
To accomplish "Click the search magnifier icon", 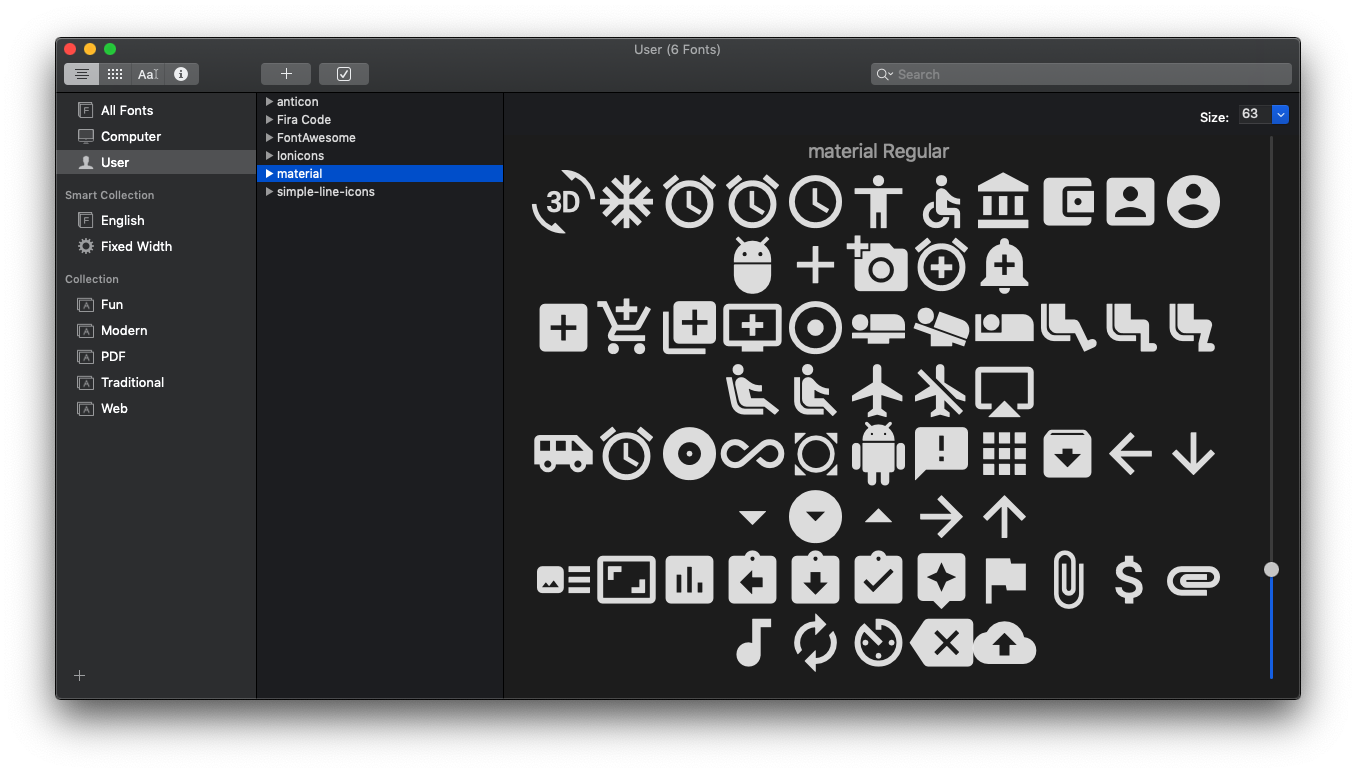I will tap(884, 74).
